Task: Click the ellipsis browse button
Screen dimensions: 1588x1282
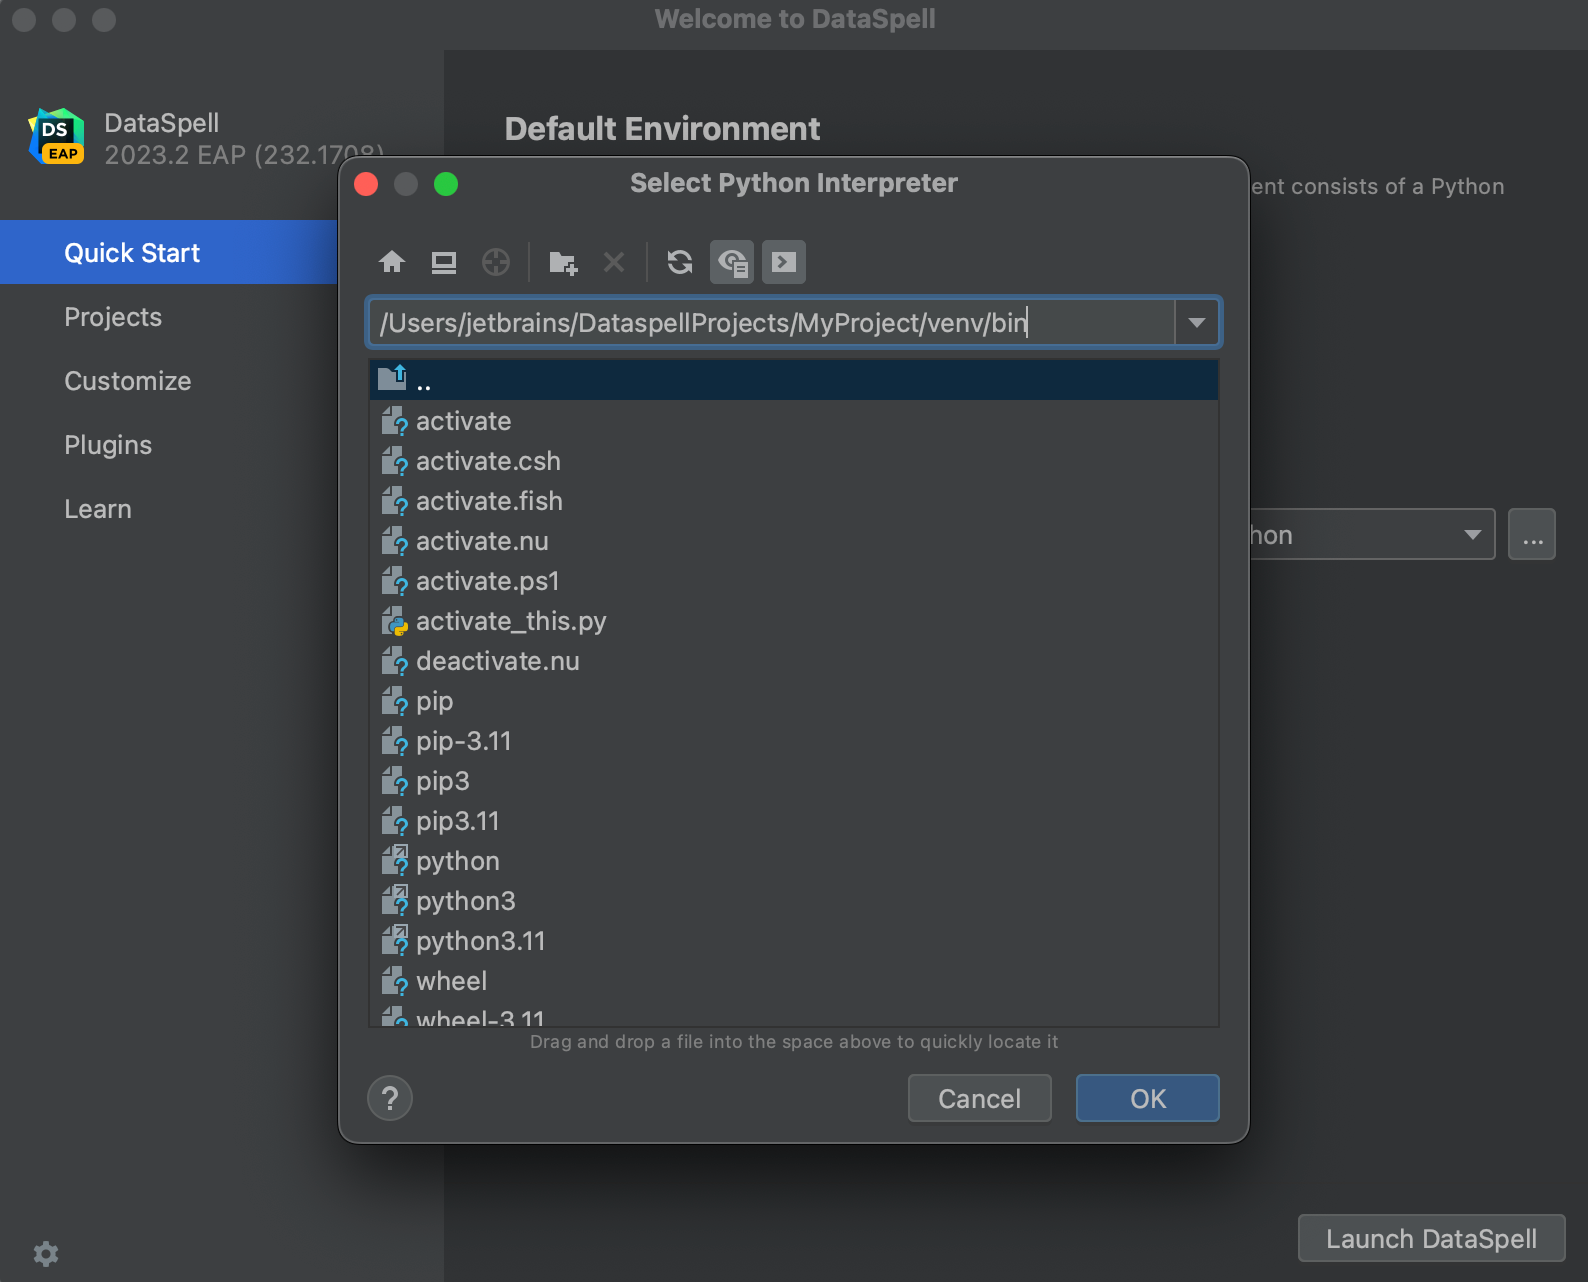Action: [x=1532, y=534]
